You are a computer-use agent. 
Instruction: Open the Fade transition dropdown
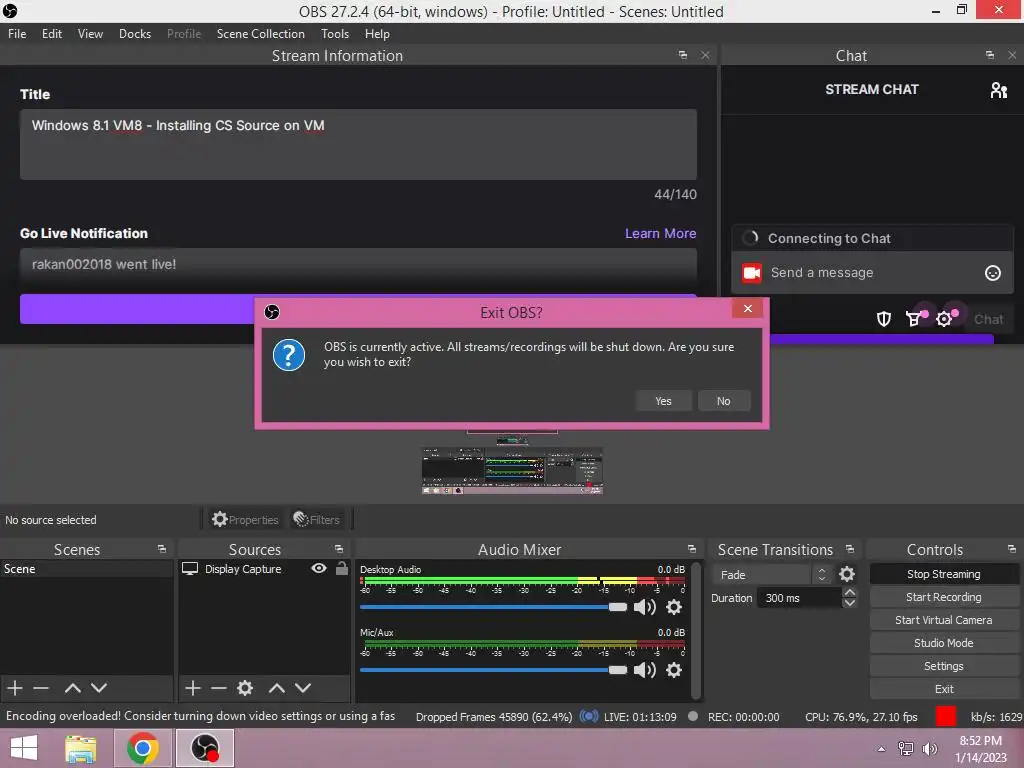(771, 575)
